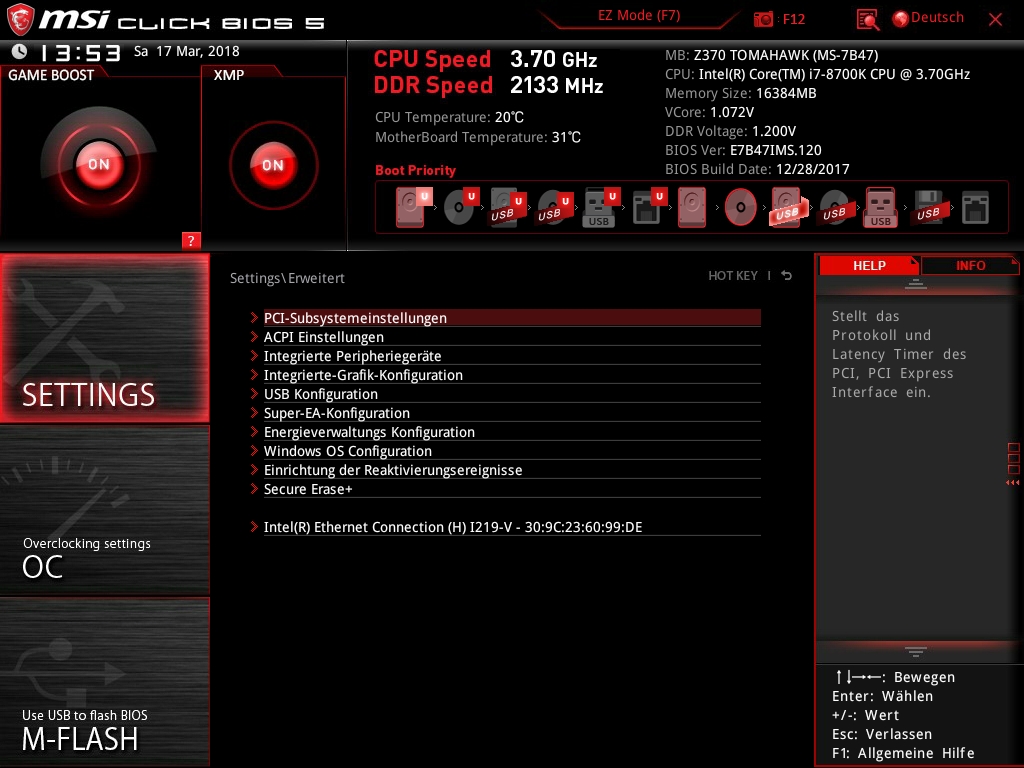Switch to the INFO tab
1024x768 pixels.
click(970, 265)
